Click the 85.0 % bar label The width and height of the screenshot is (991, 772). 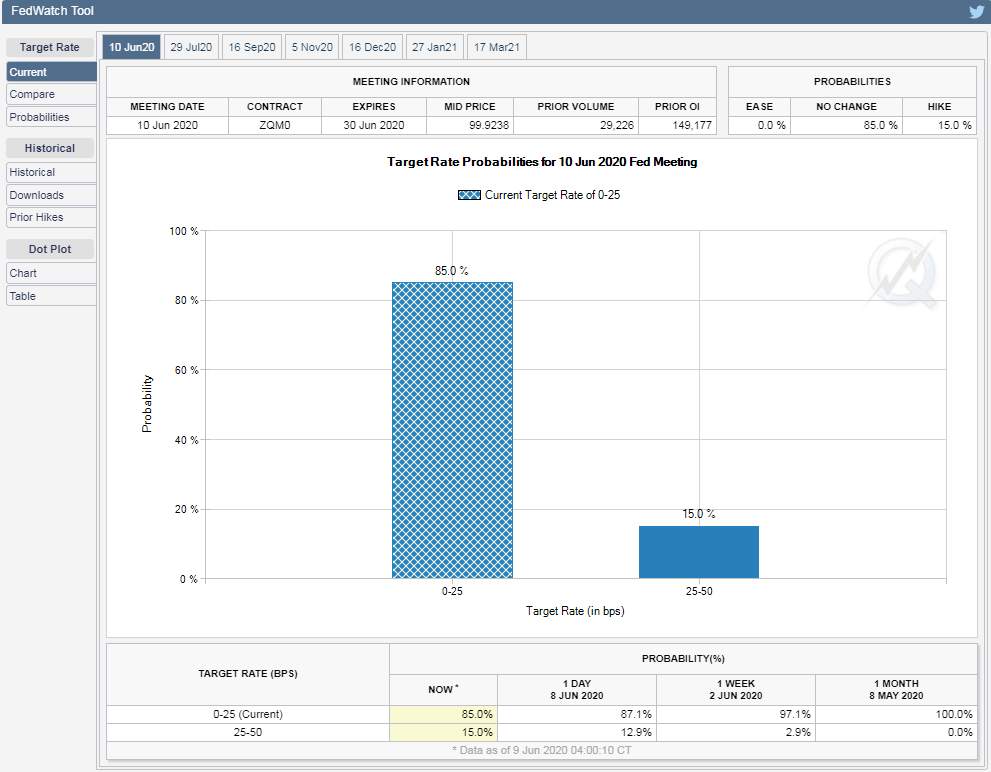click(x=451, y=271)
